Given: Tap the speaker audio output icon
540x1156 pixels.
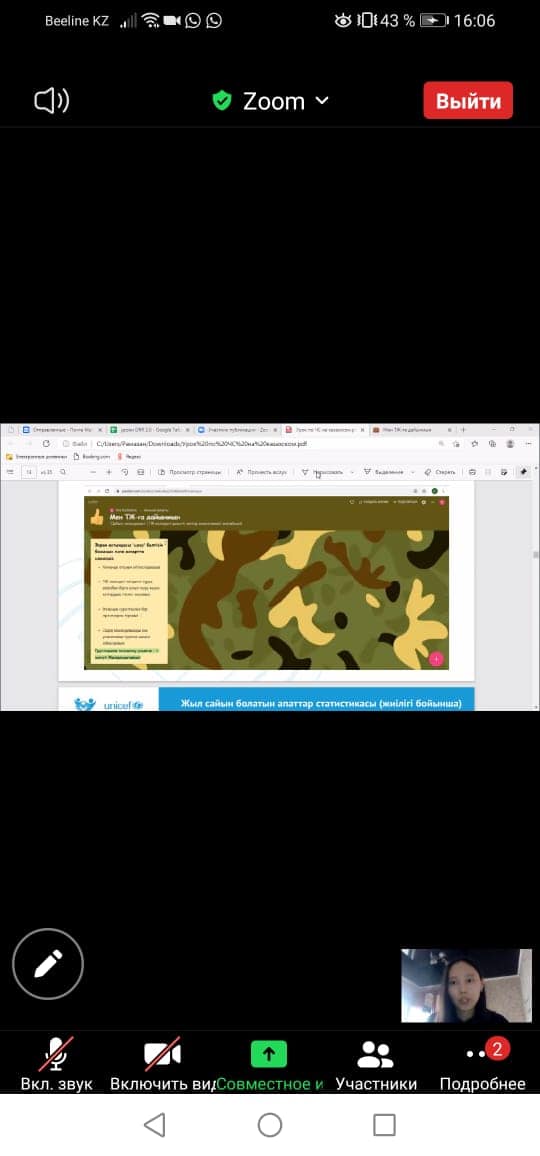Looking at the screenshot, I should [52, 101].
